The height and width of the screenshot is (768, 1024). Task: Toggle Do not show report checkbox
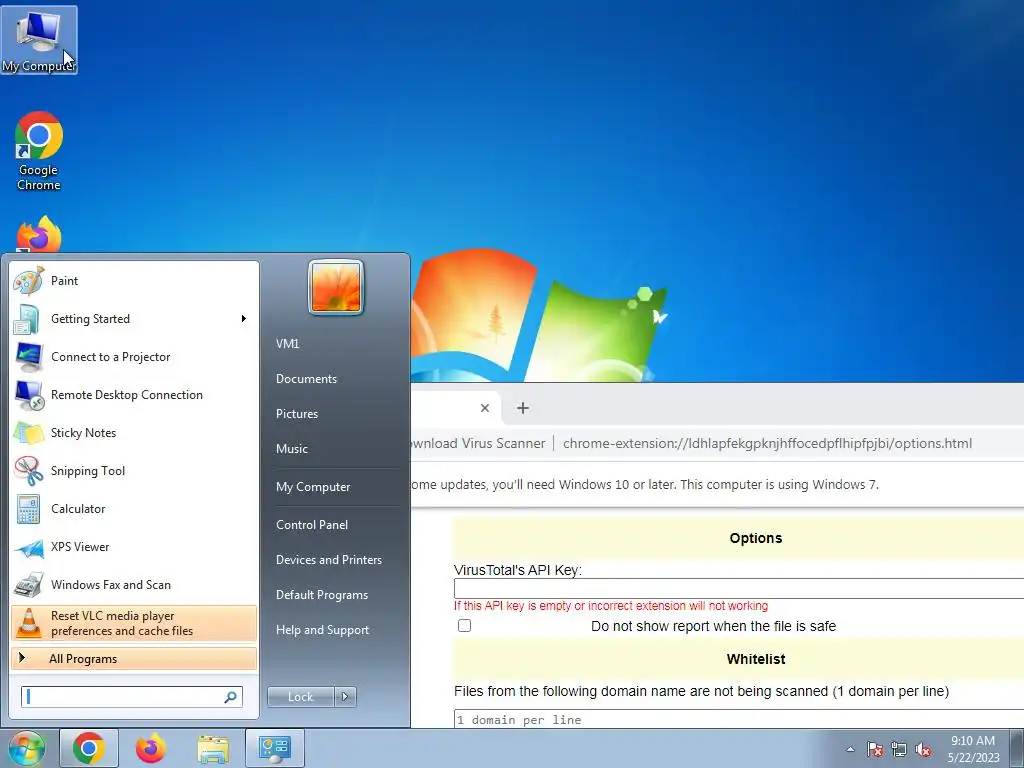tap(464, 626)
